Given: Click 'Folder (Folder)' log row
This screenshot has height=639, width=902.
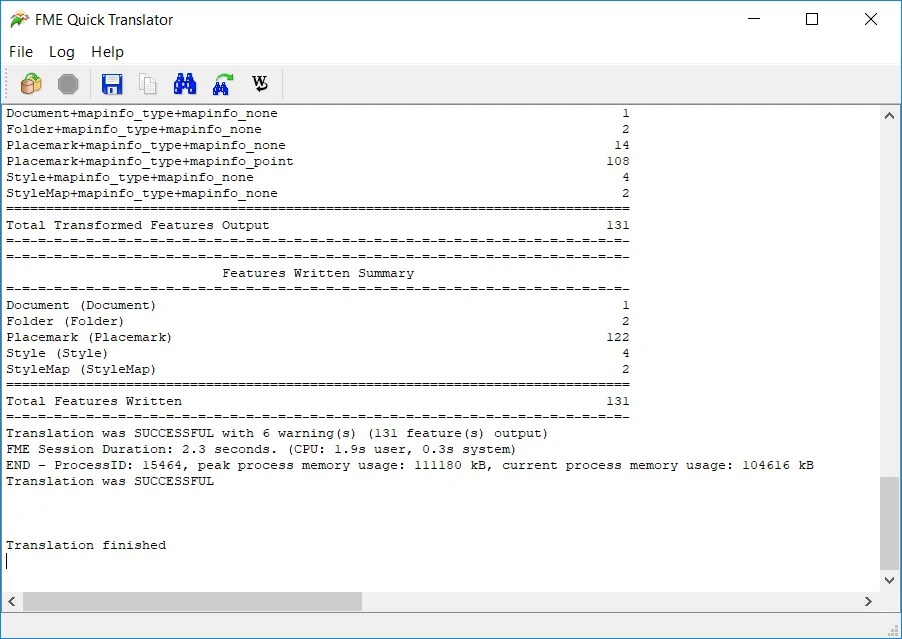Looking at the screenshot, I should point(318,321).
